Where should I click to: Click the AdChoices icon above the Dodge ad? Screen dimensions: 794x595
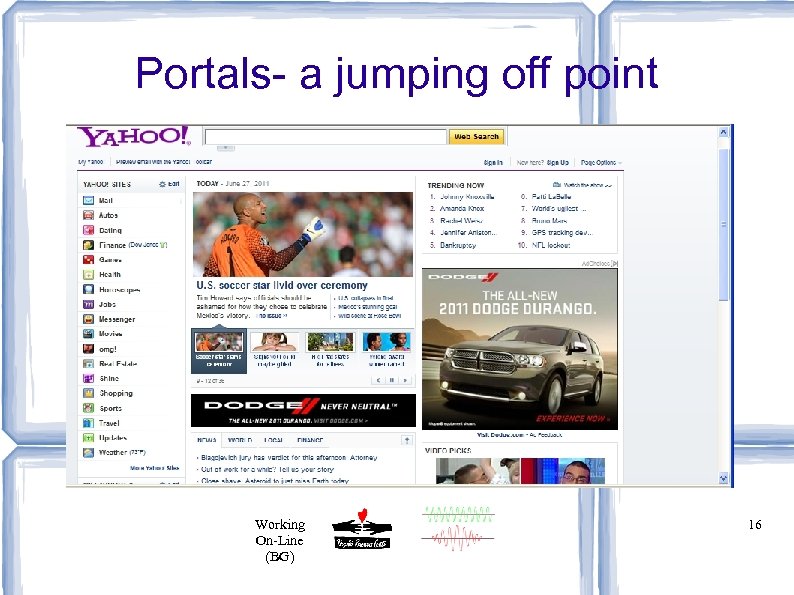pyautogui.click(x=615, y=263)
